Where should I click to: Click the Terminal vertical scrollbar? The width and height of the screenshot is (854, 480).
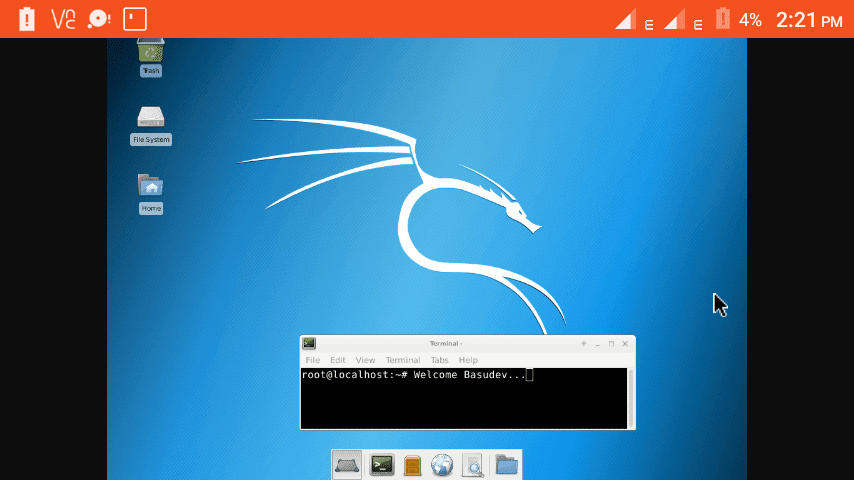click(x=631, y=398)
